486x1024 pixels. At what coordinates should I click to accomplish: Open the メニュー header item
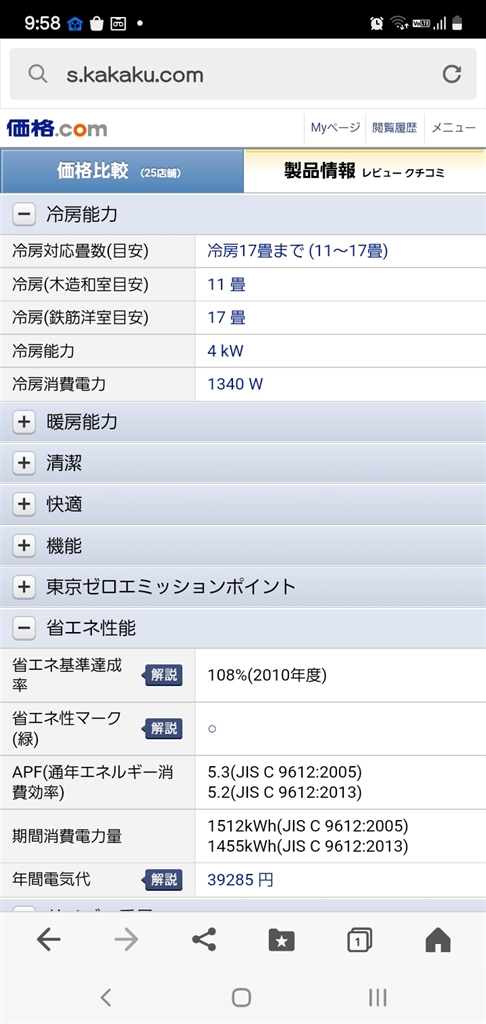coord(453,128)
